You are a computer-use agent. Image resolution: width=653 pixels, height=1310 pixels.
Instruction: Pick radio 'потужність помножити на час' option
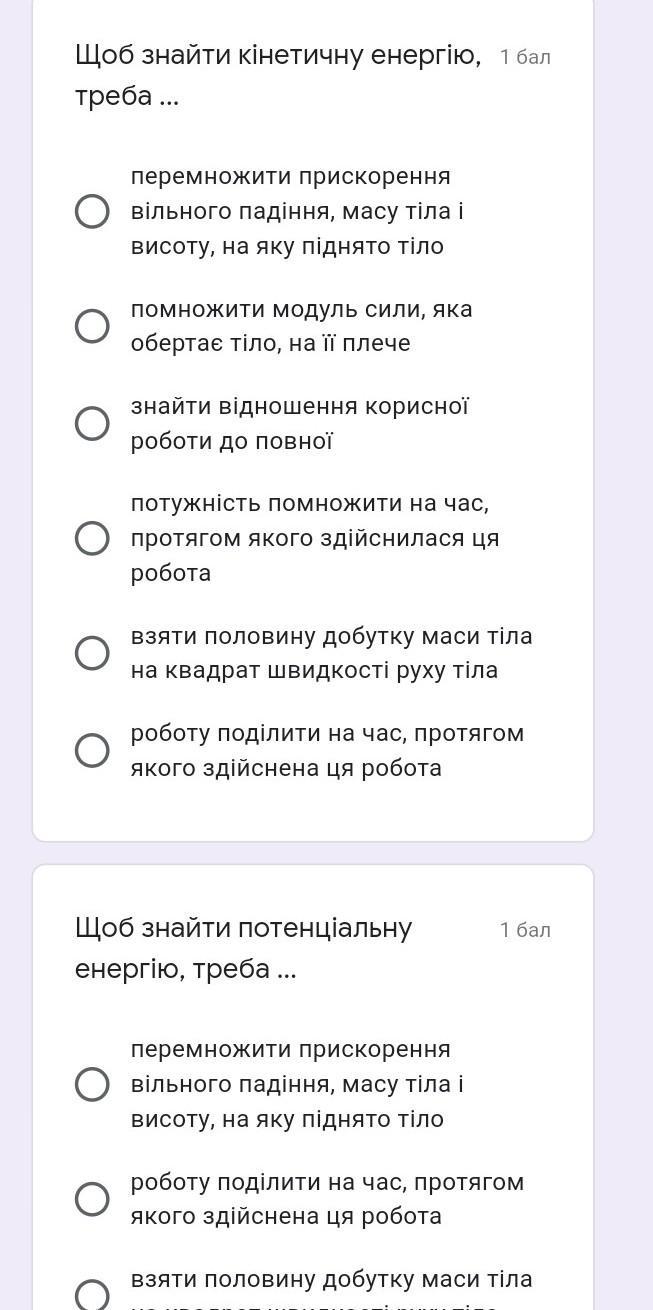coord(92,538)
